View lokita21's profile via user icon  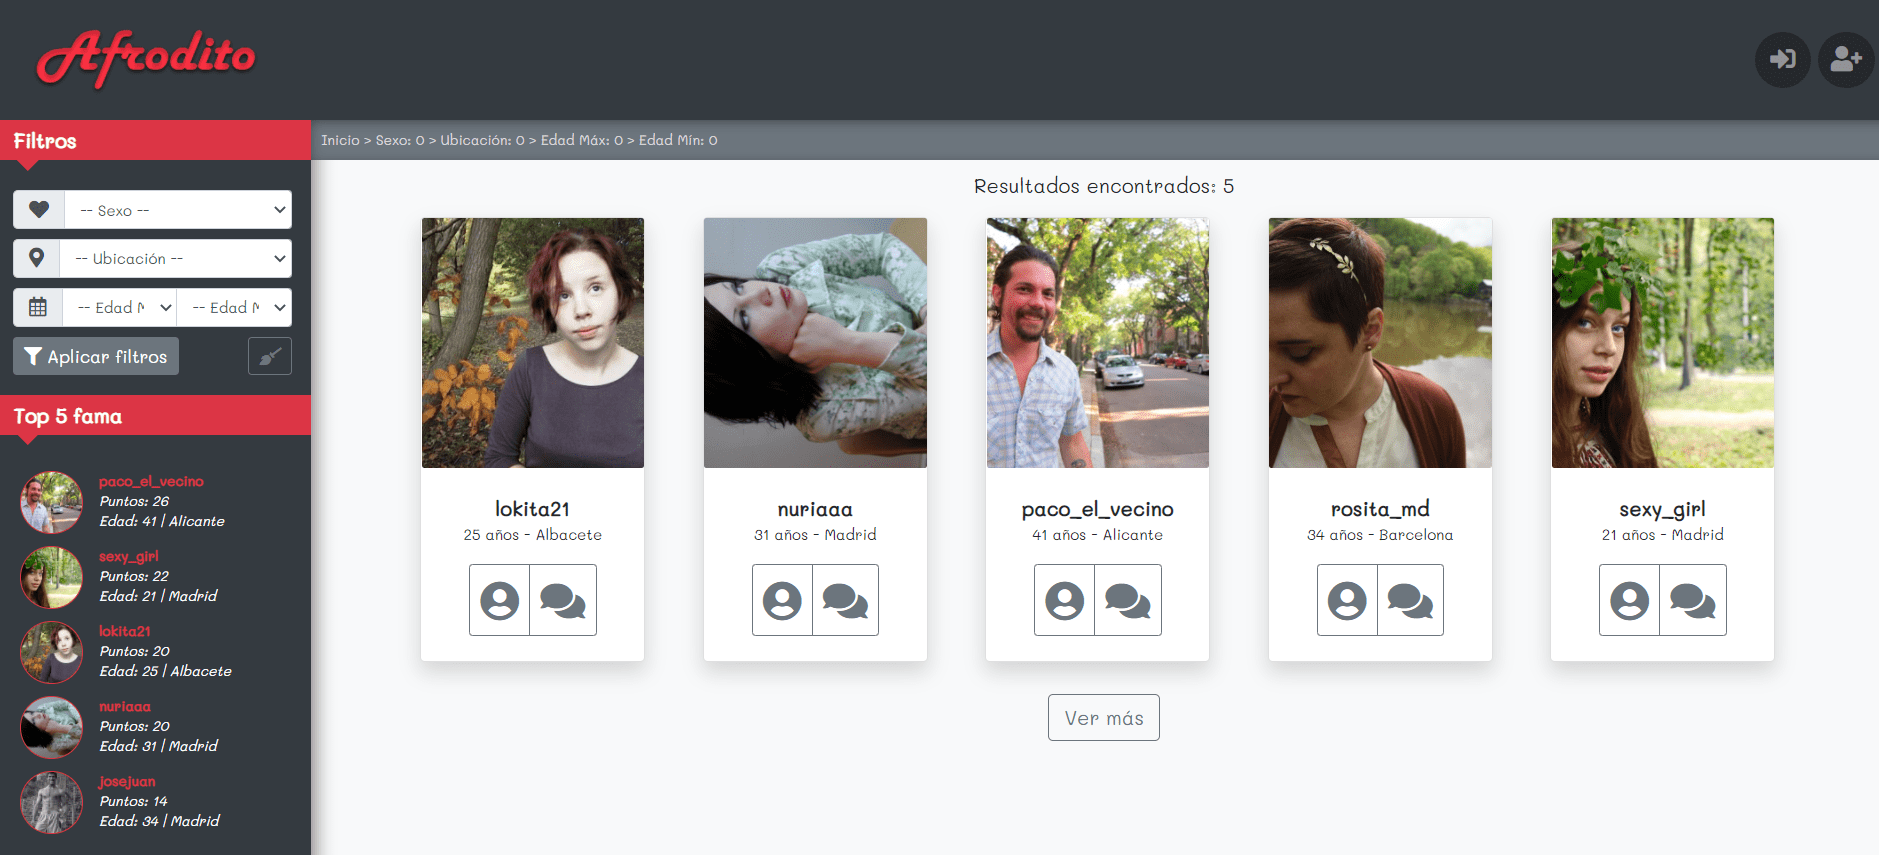tap(499, 600)
